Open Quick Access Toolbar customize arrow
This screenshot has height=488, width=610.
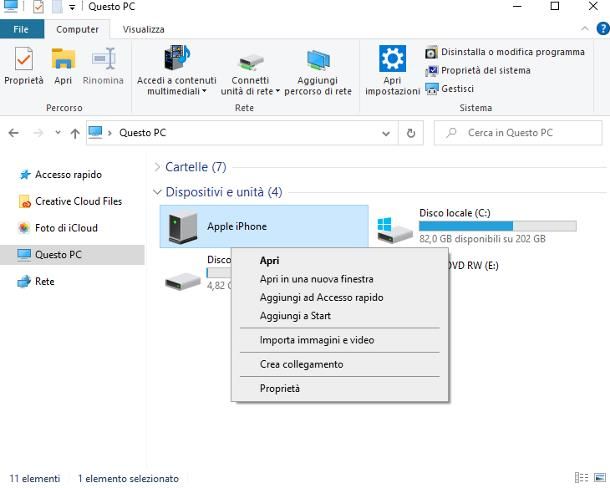[x=72, y=7]
